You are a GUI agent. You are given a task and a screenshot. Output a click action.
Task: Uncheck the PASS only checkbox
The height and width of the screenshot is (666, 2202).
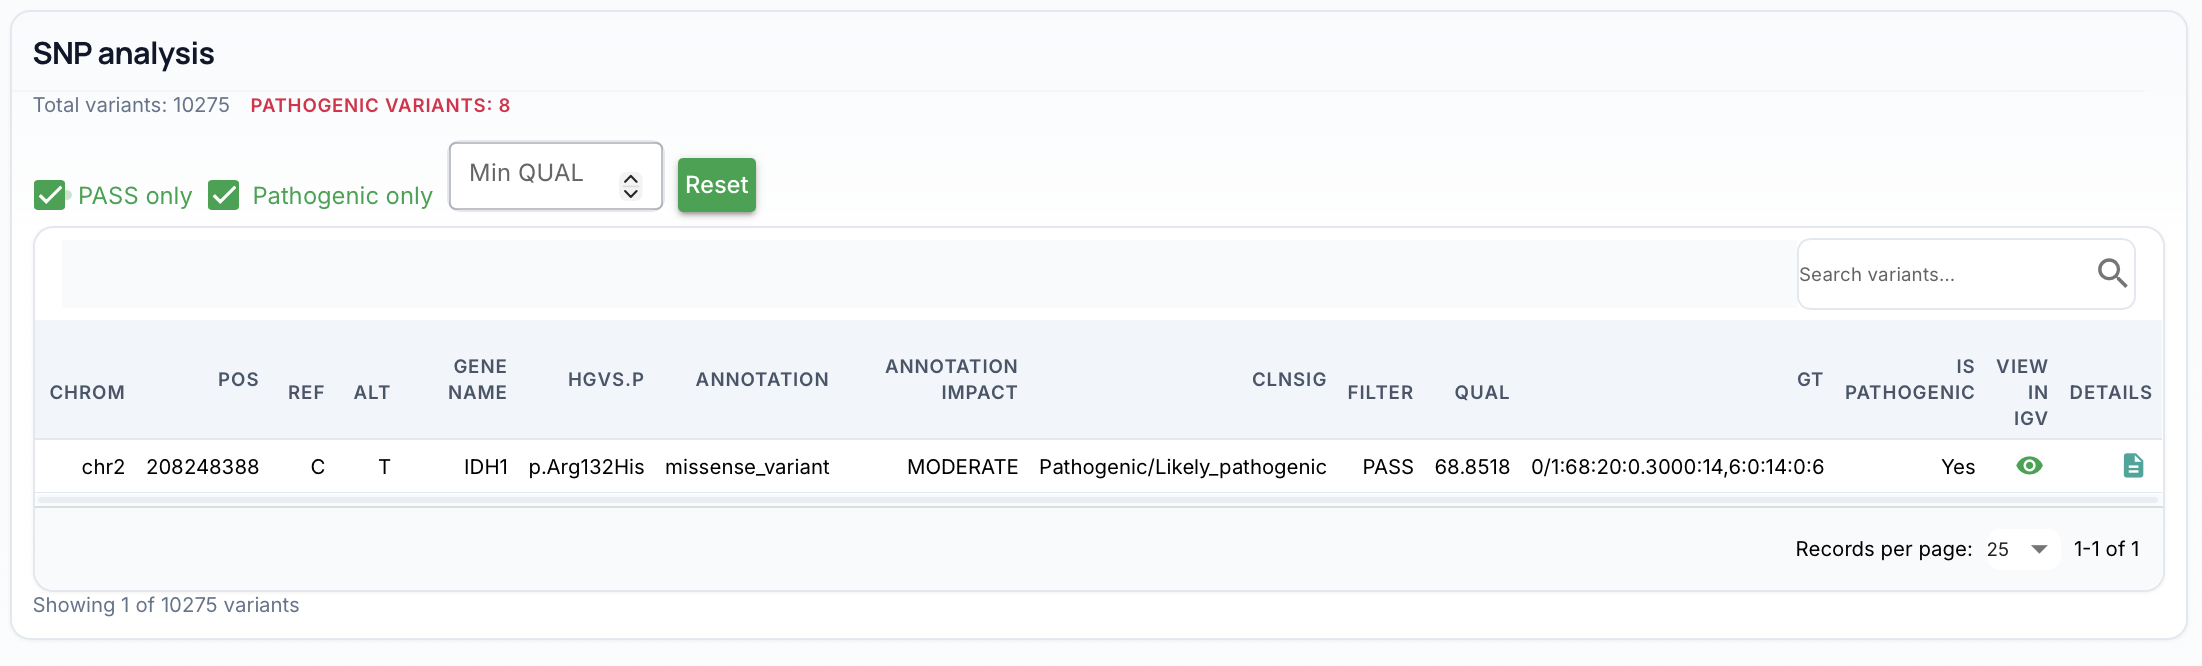click(50, 195)
